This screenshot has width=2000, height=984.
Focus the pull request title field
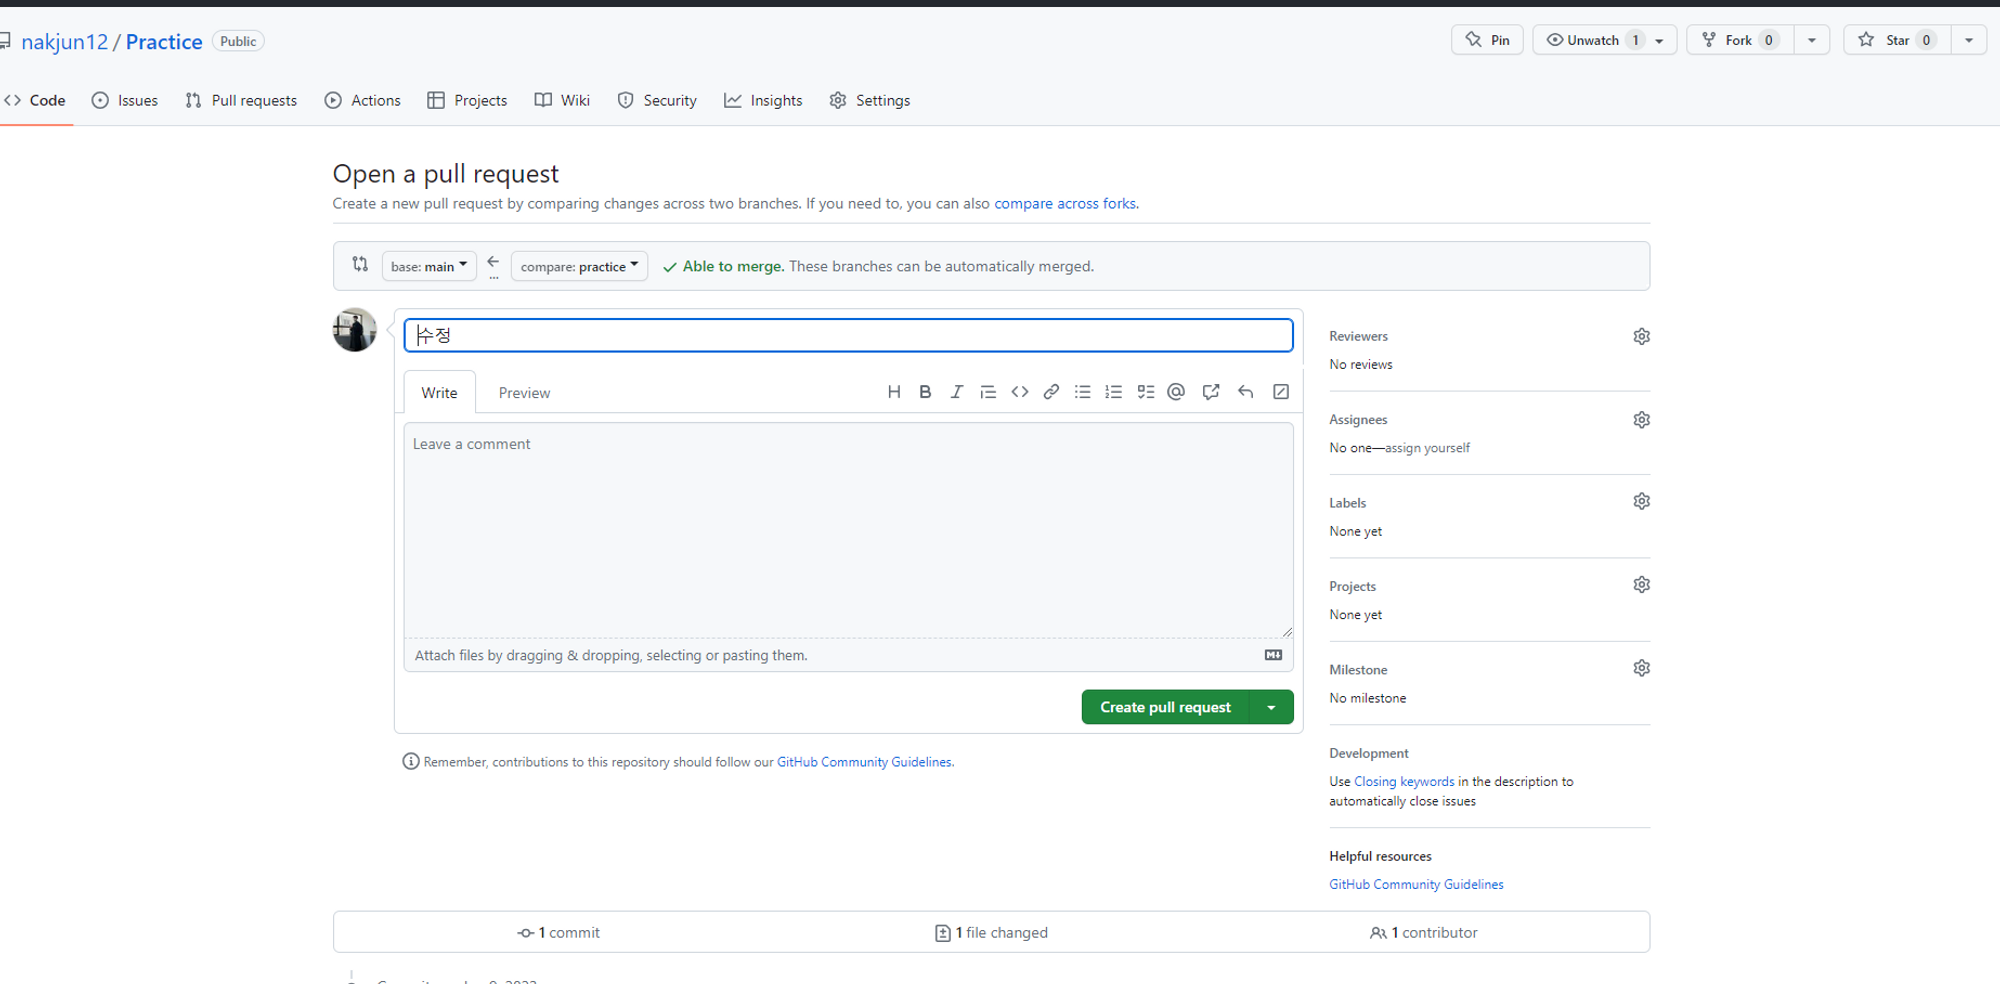[x=848, y=335]
